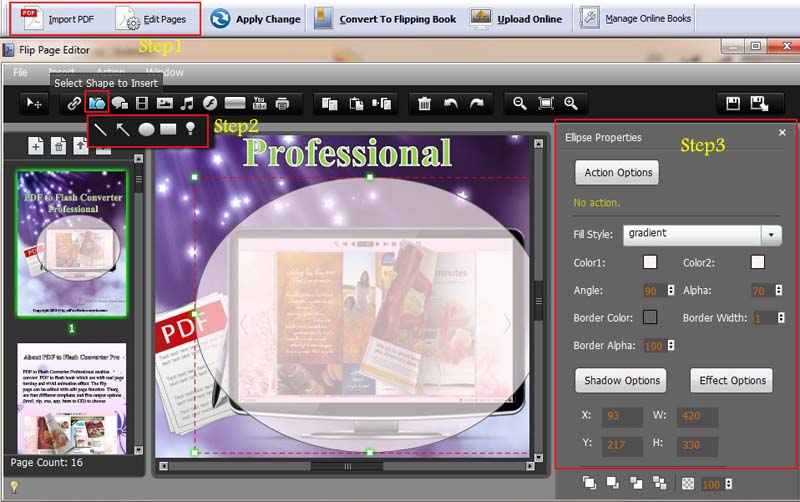Click the printer icon in toolbar
The width and height of the screenshot is (800, 502).
(x=282, y=104)
